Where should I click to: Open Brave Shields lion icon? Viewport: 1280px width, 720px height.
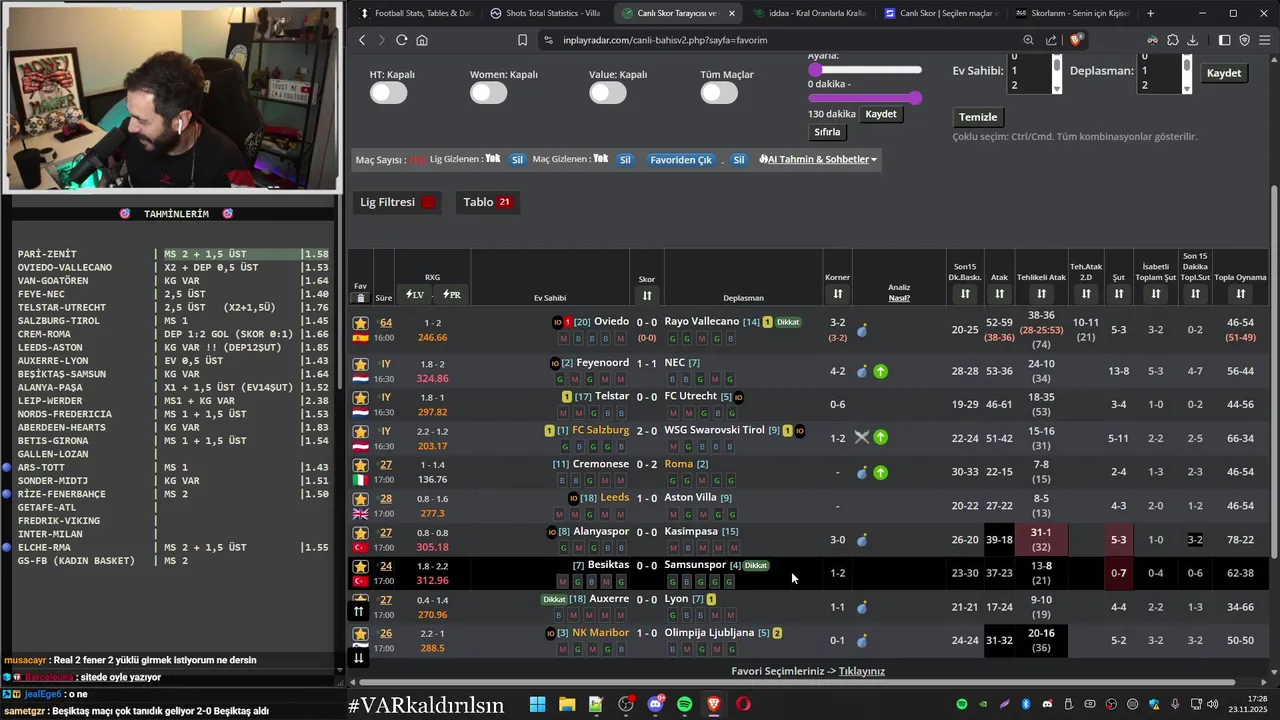coord(1076,40)
